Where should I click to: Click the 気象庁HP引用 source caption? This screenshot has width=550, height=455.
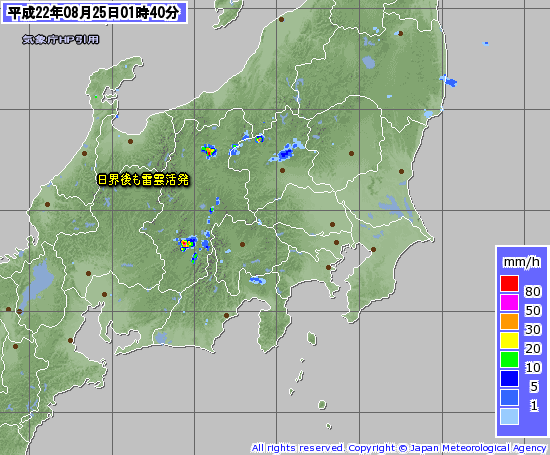[60, 39]
